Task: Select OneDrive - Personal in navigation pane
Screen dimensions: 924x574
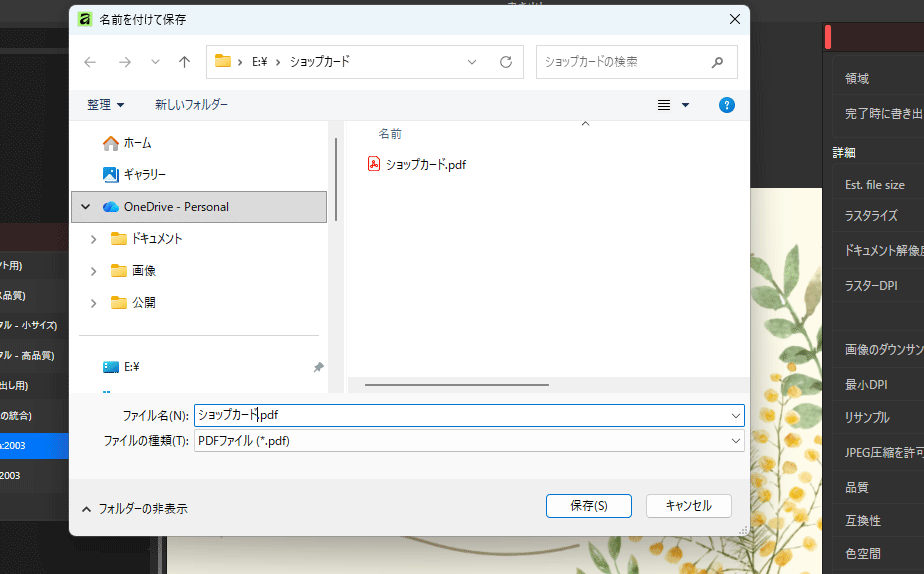Action: pyautogui.click(x=199, y=207)
